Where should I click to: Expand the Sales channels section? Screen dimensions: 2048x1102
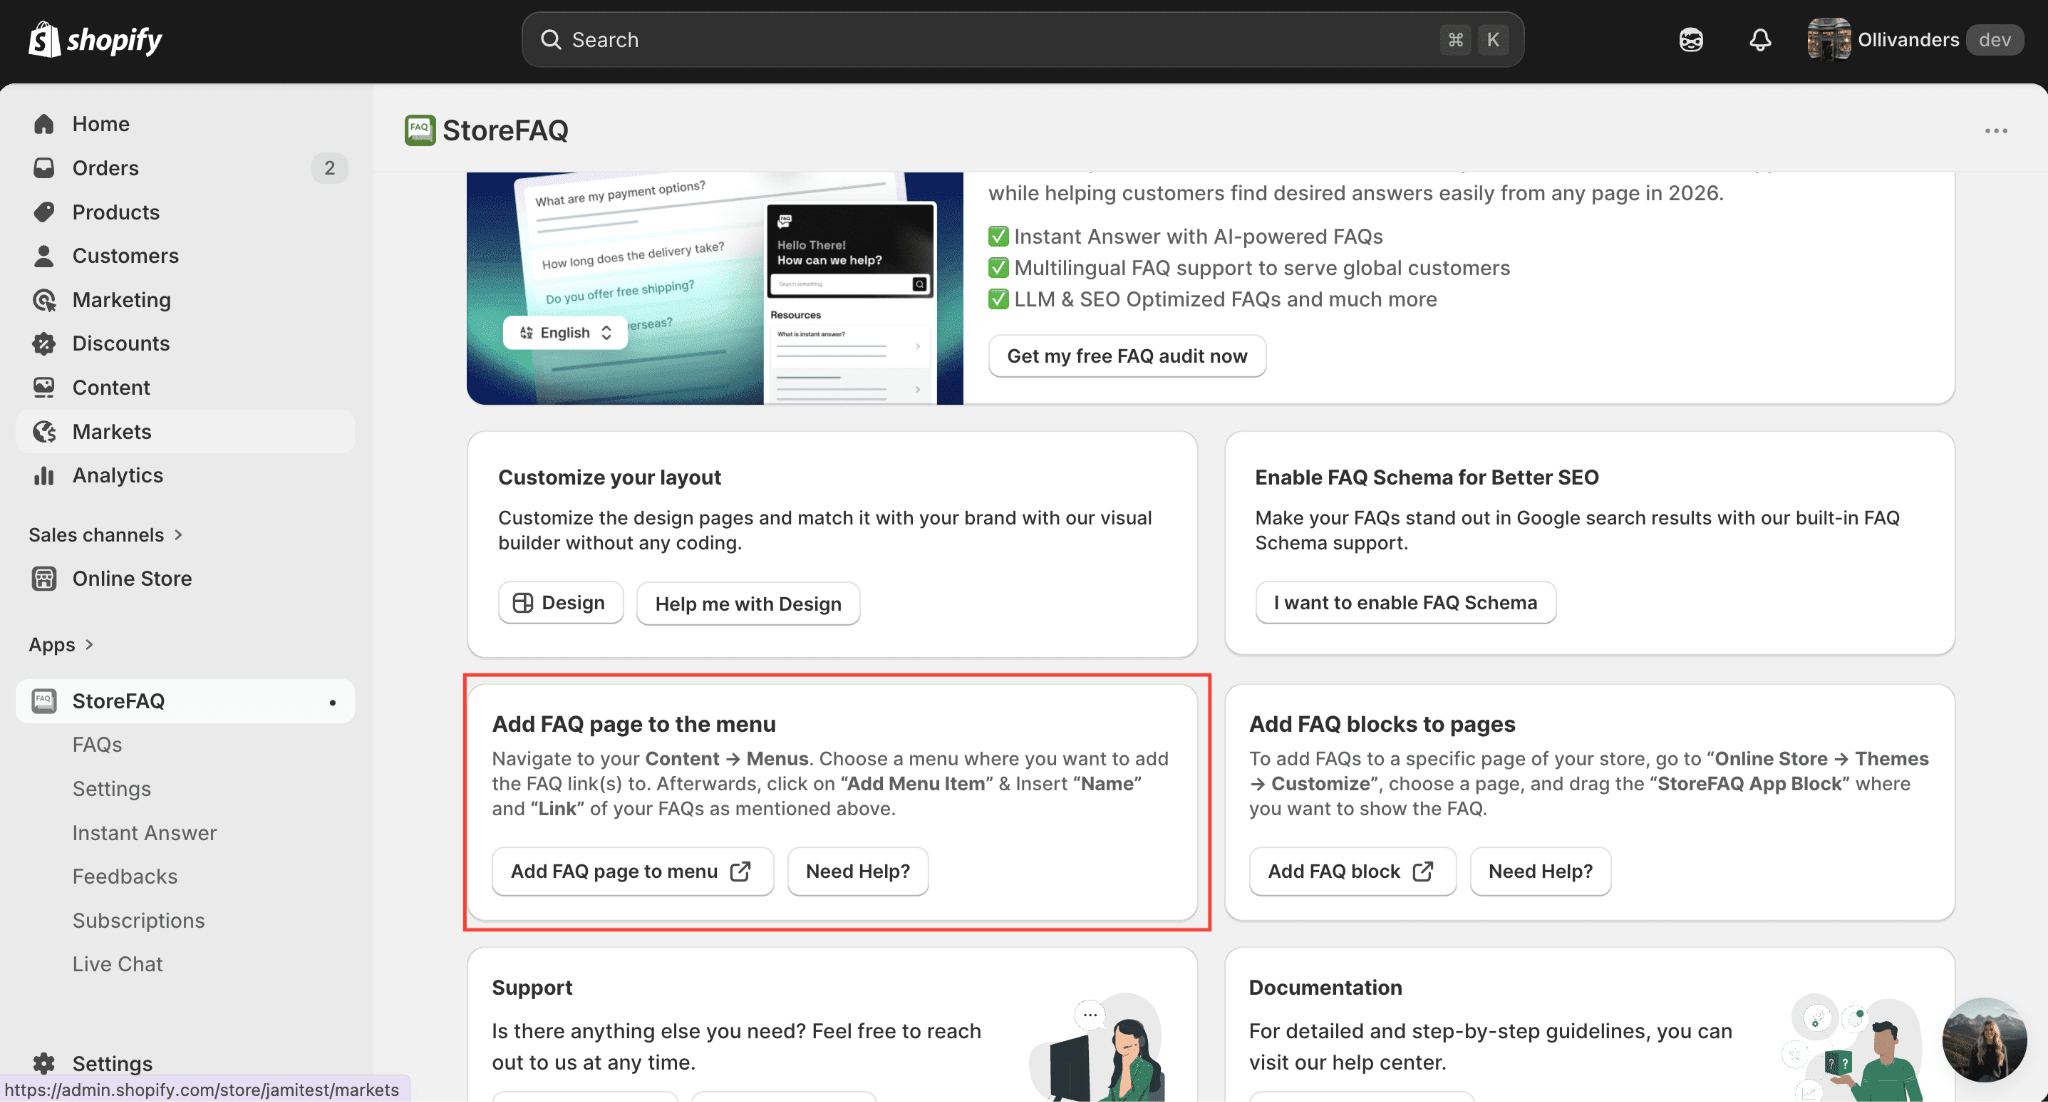[106, 535]
